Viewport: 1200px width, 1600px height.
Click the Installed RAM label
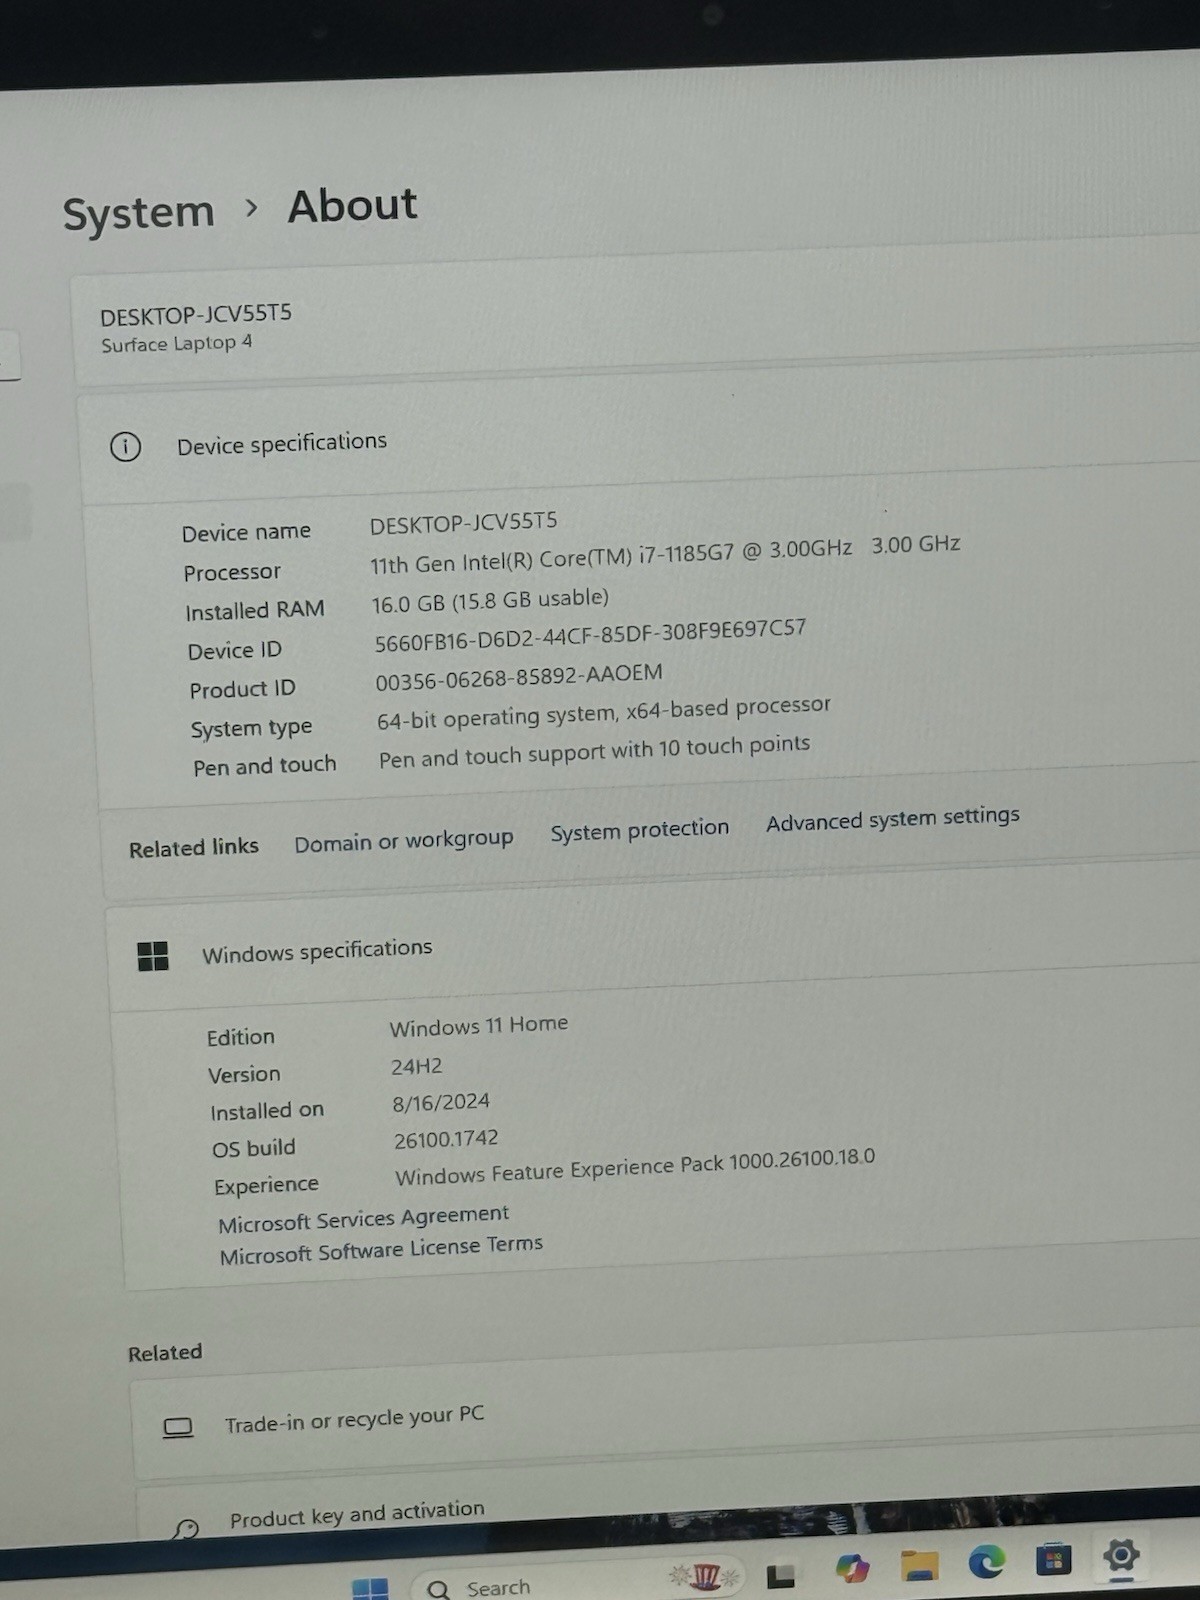click(255, 611)
